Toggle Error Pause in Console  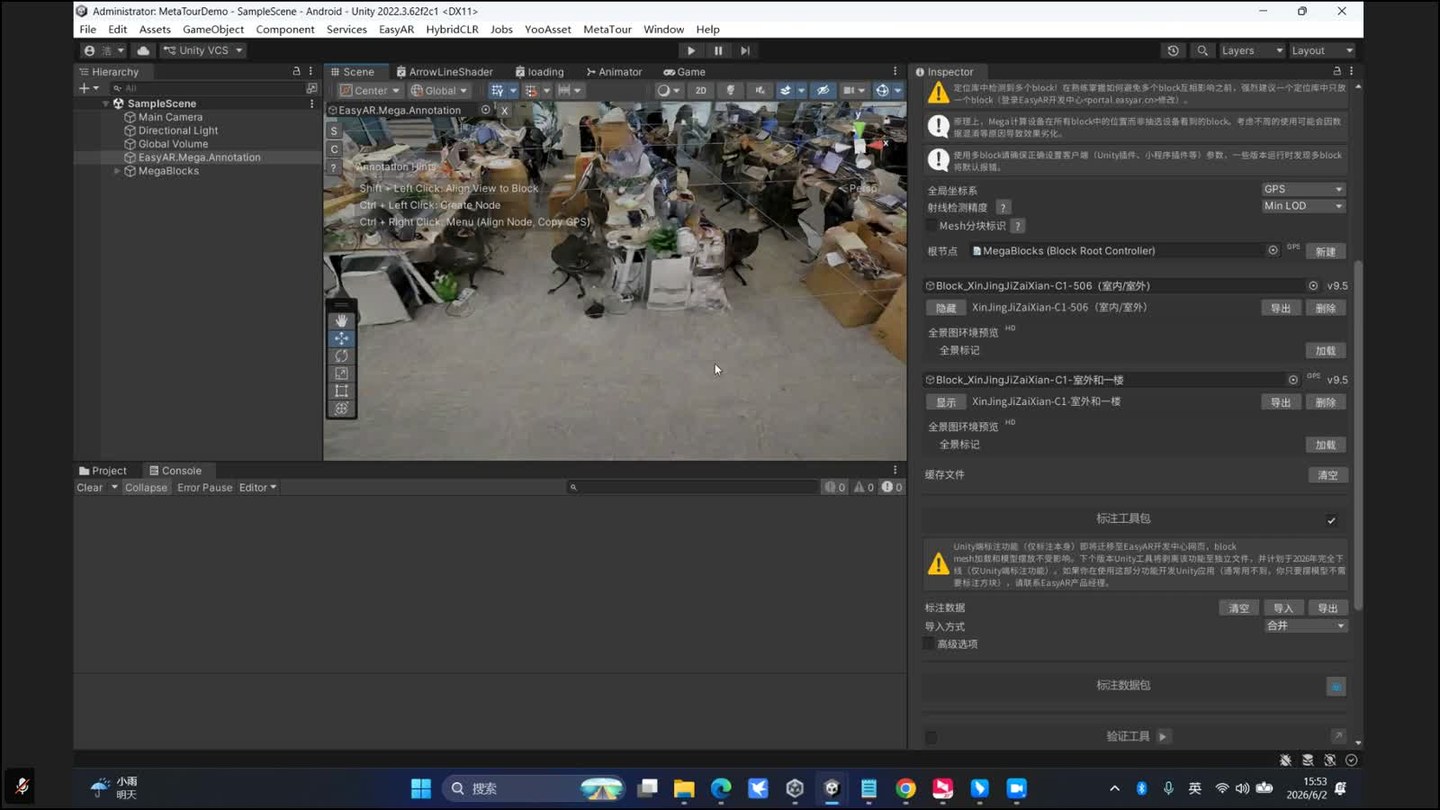204,487
